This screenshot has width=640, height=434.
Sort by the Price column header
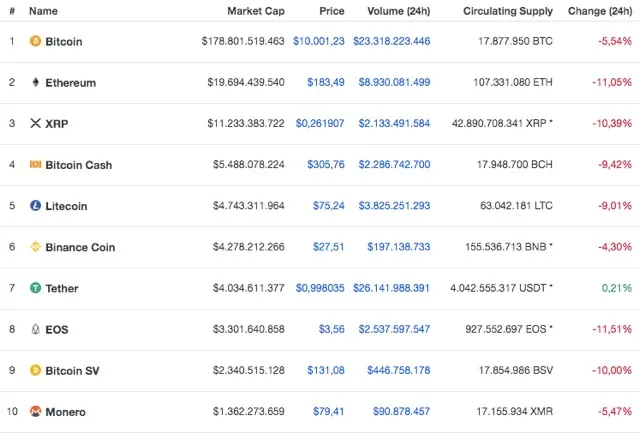[332, 11]
